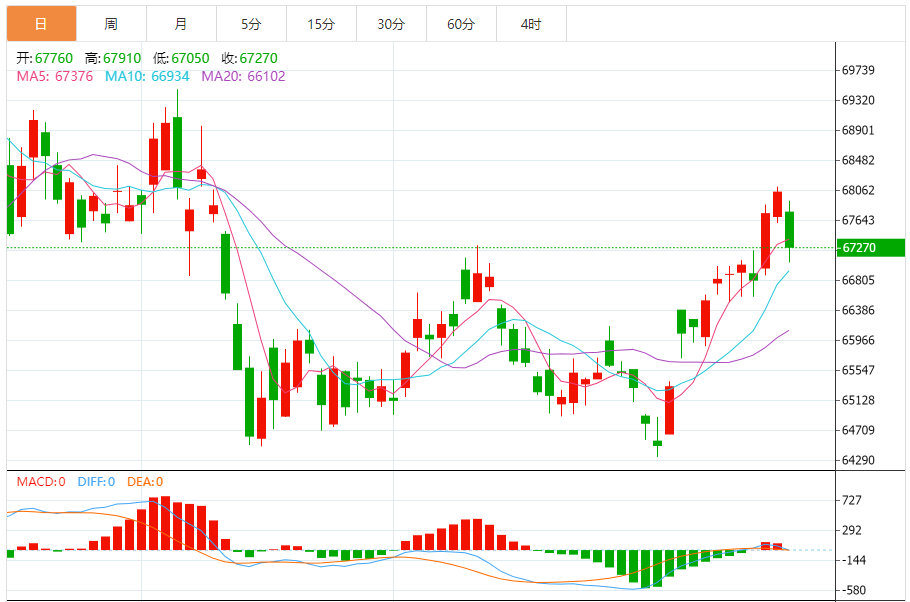Click the 68482 price axis label

[858, 160]
